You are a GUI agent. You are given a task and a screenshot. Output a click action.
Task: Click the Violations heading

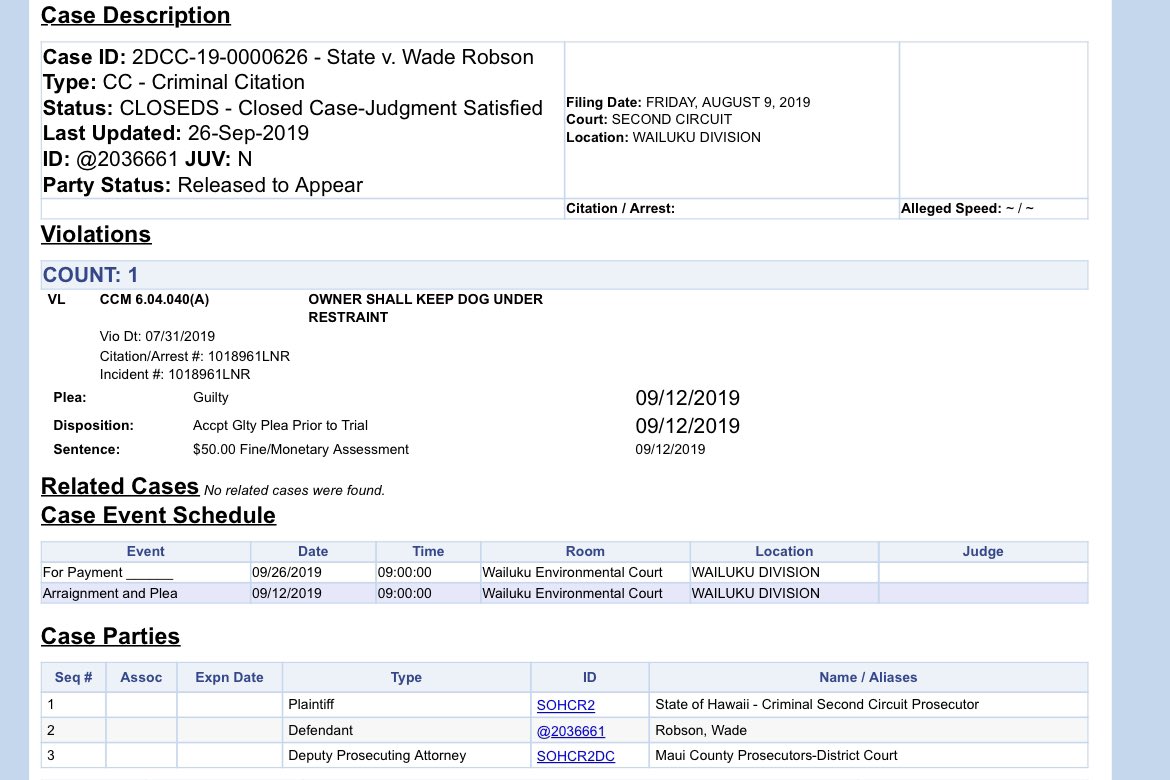(x=96, y=234)
